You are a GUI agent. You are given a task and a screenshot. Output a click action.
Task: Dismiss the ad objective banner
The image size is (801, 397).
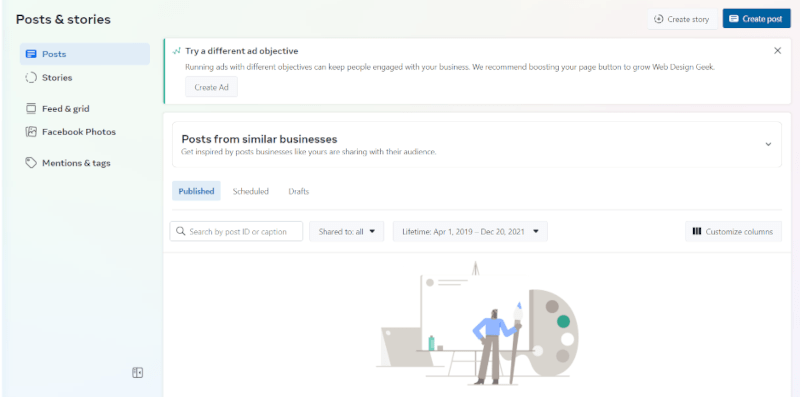(778, 51)
